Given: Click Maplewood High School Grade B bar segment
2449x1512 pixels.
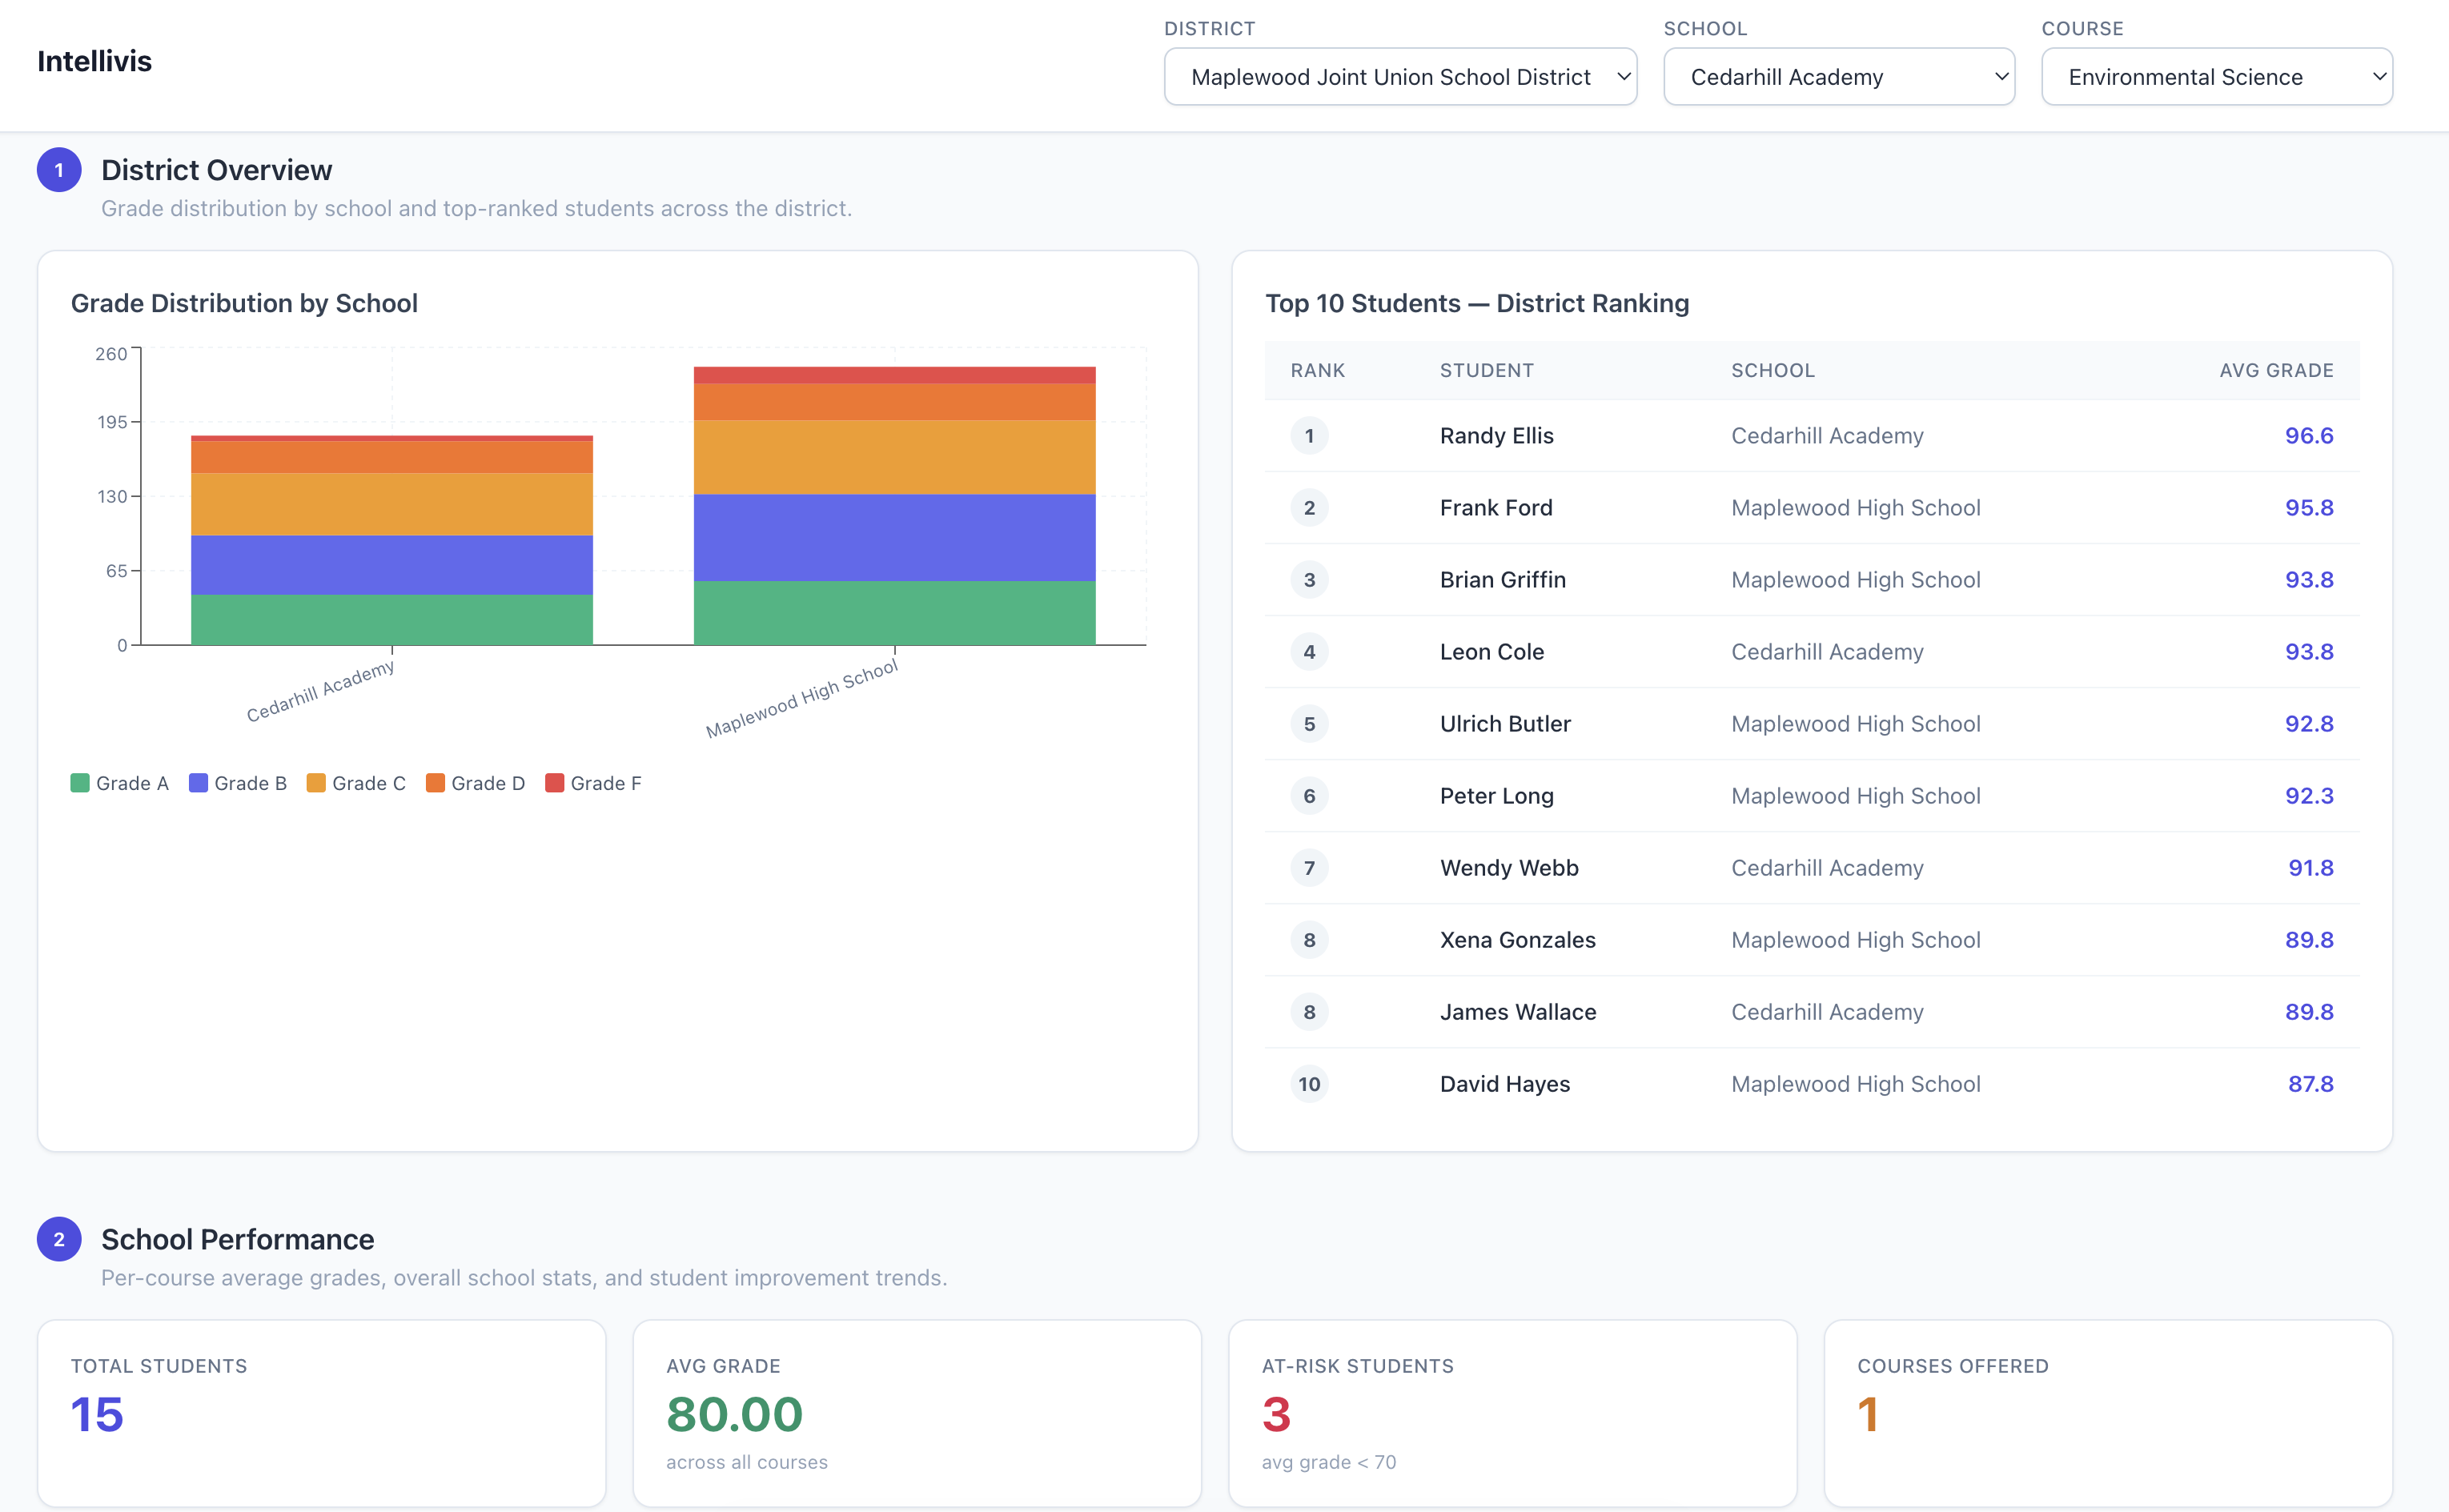Looking at the screenshot, I should pyautogui.click(x=894, y=538).
